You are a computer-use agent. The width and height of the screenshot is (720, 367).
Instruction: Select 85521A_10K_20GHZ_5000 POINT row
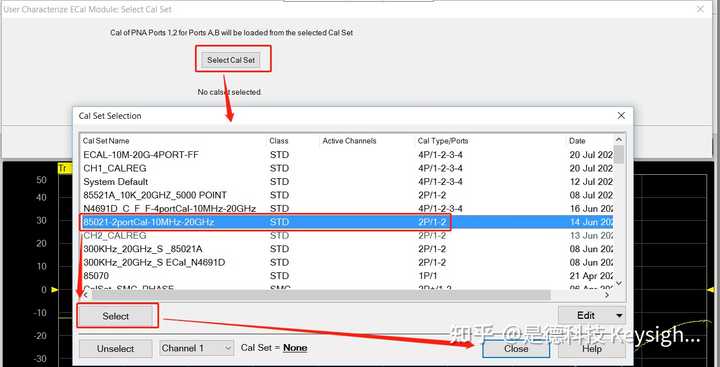[347, 195]
